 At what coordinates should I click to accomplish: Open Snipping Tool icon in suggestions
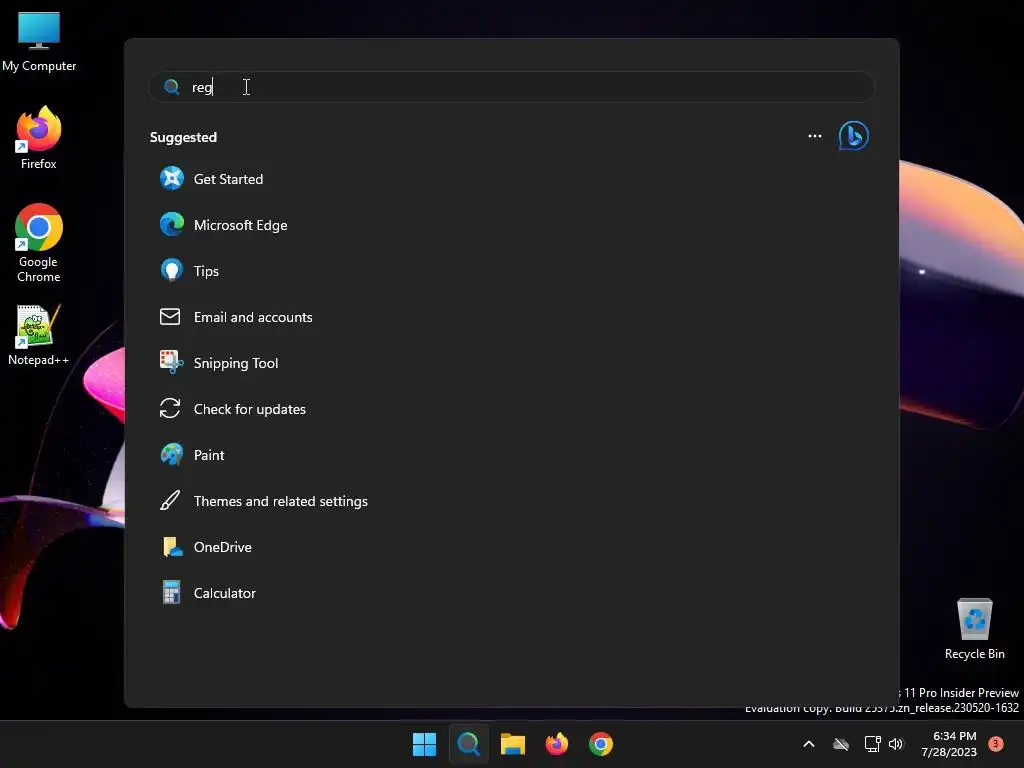172,362
